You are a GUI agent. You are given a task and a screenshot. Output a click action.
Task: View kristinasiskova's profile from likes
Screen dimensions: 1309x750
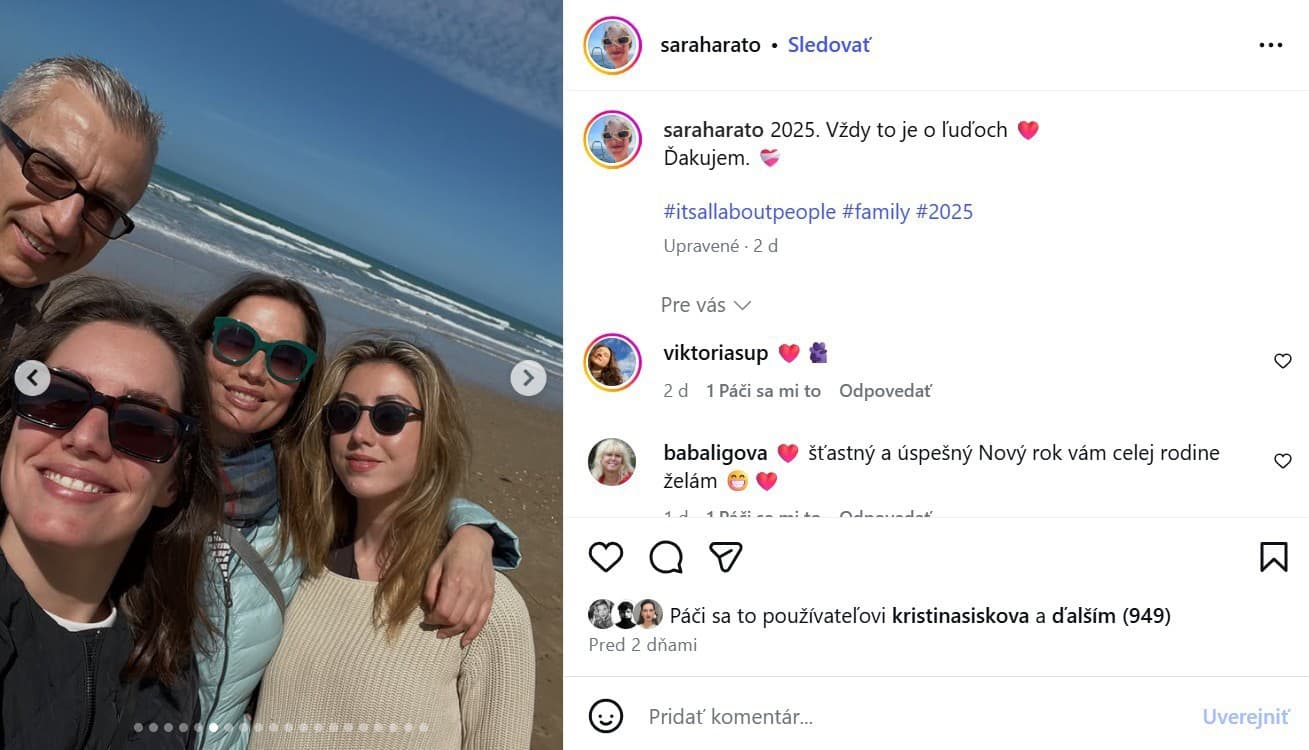960,616
